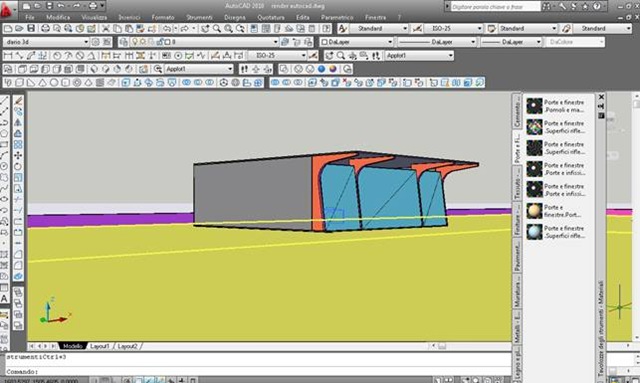The image size is (640, 383).
Task: Open the 'diario 3d' workspace dropdown
Action: pyautogui.click(x=46, y=42)
